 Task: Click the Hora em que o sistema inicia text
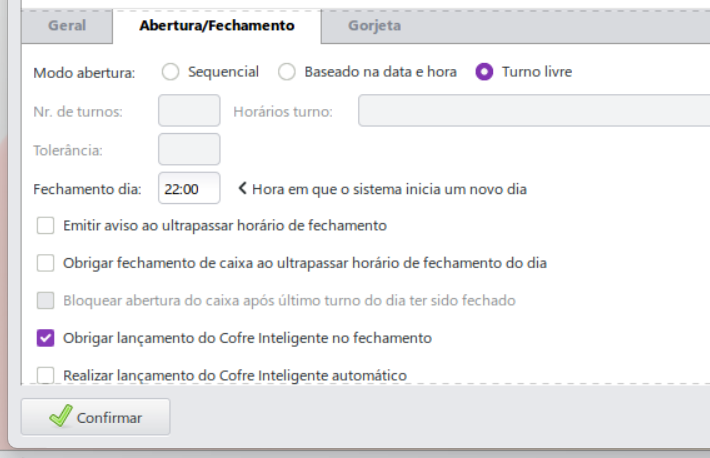click(x=389, y=188)
